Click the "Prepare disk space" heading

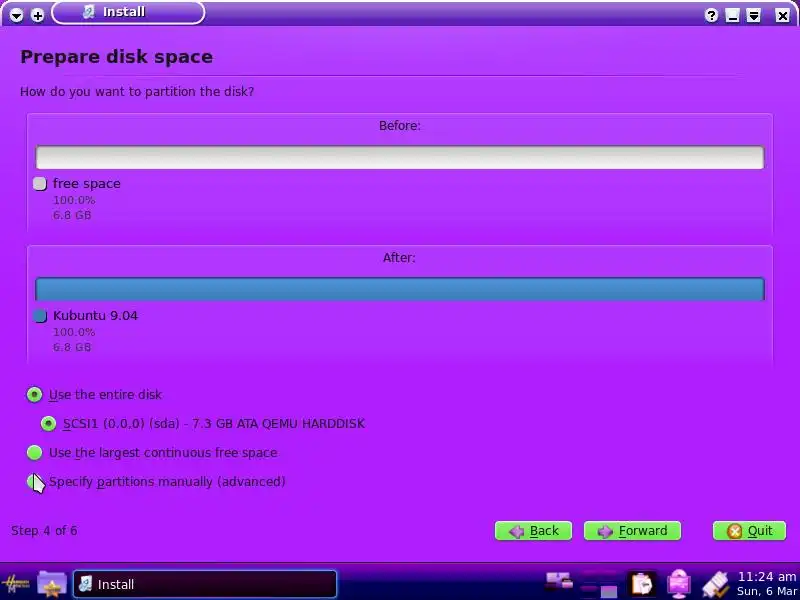(x=116, y=57)
